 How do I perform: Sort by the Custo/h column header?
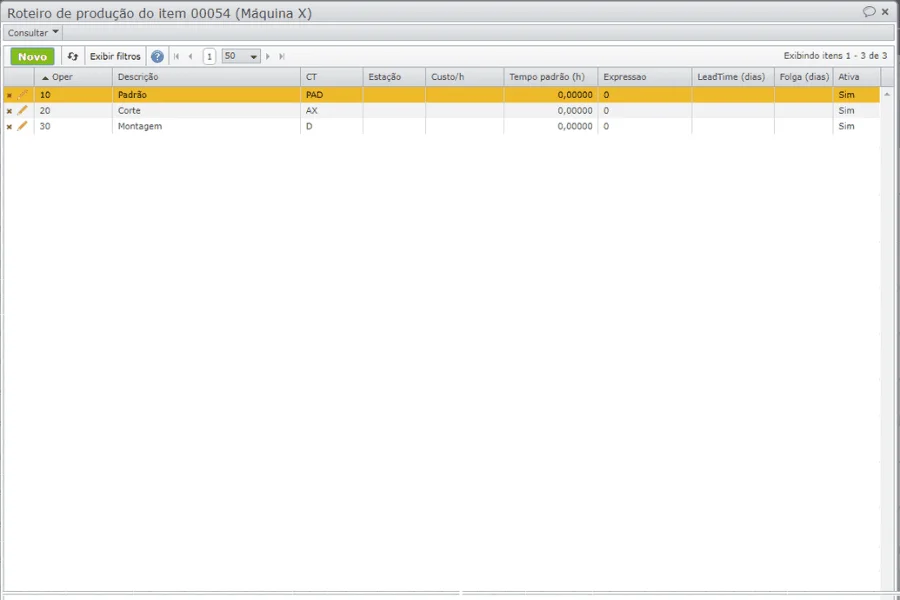coord(465,77)
